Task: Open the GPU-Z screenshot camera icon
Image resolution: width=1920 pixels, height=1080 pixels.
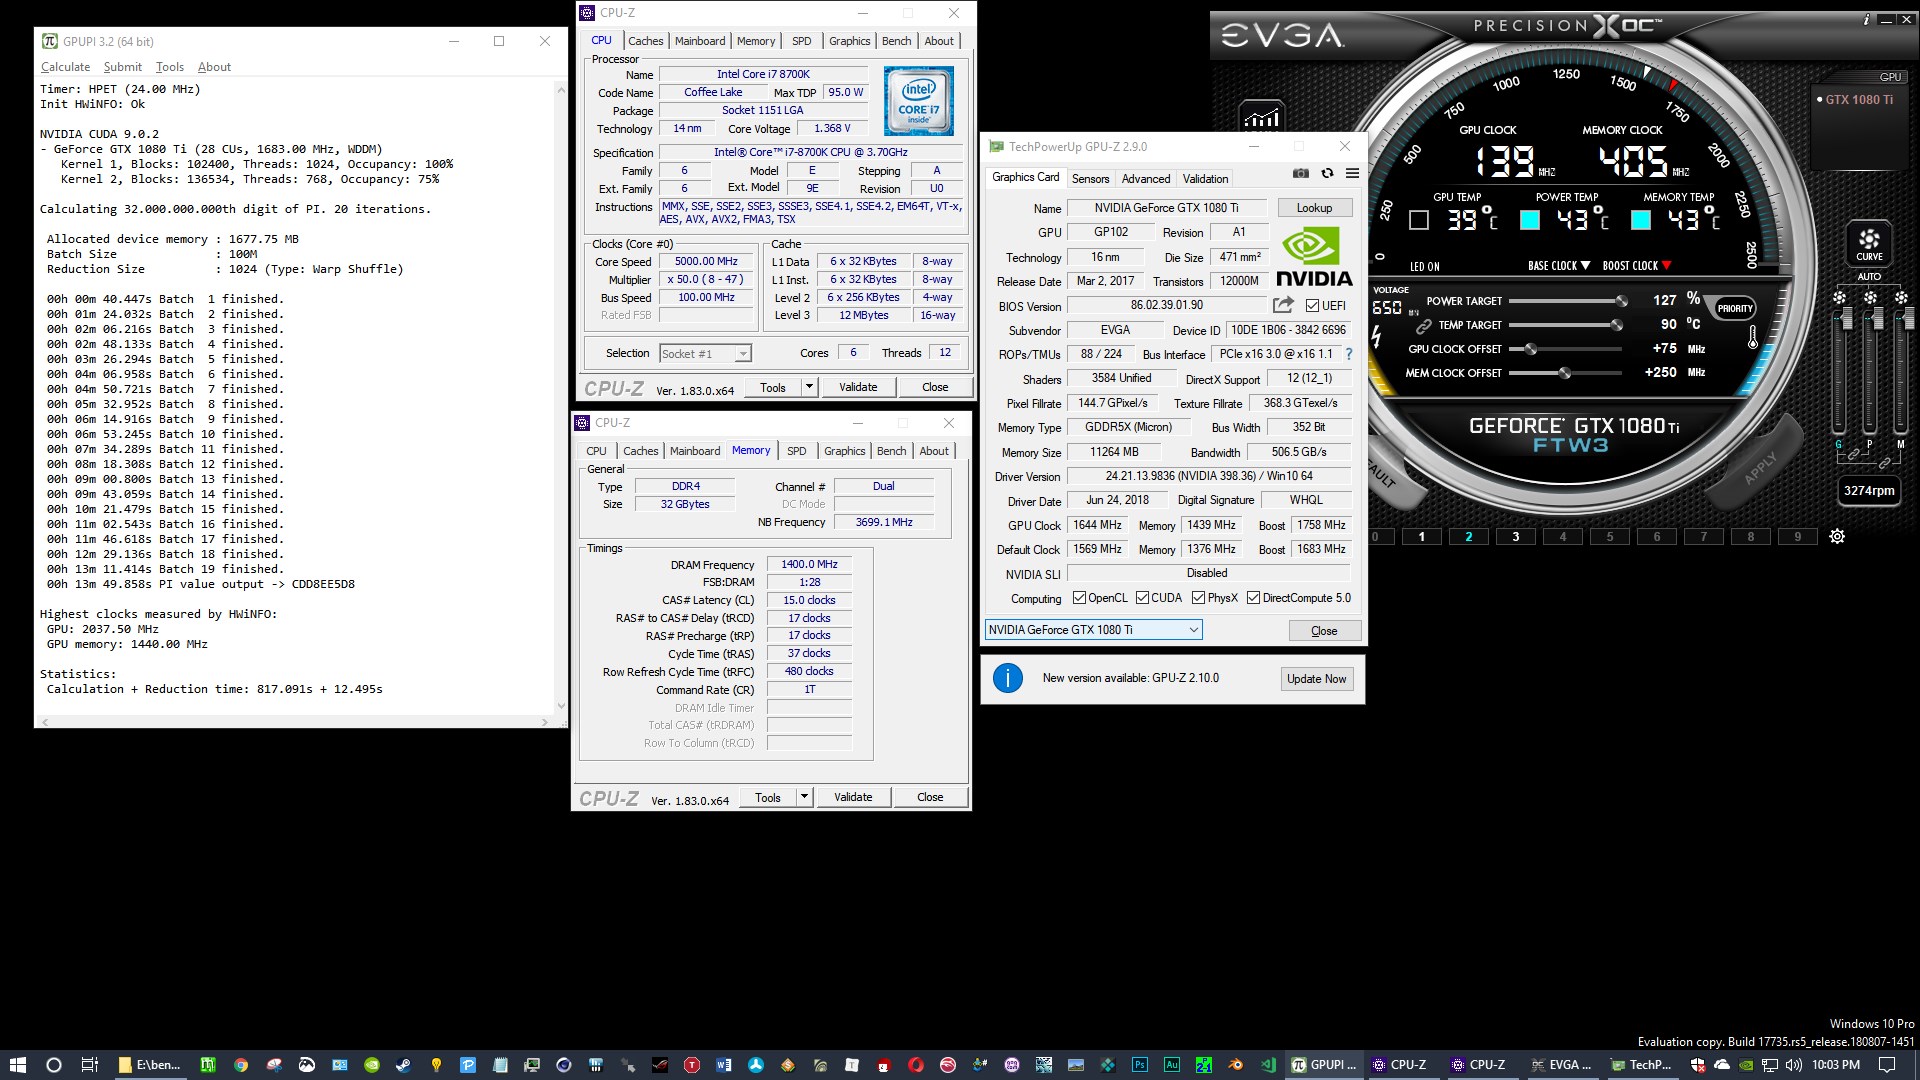Action: pyautogui.click(x=1300, y=173)
